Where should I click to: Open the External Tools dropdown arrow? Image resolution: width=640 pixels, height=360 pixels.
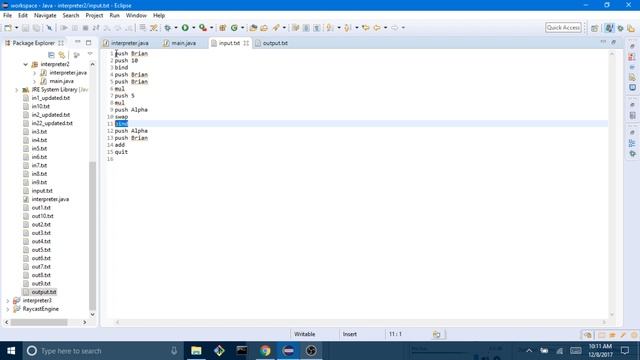(211, 28)
